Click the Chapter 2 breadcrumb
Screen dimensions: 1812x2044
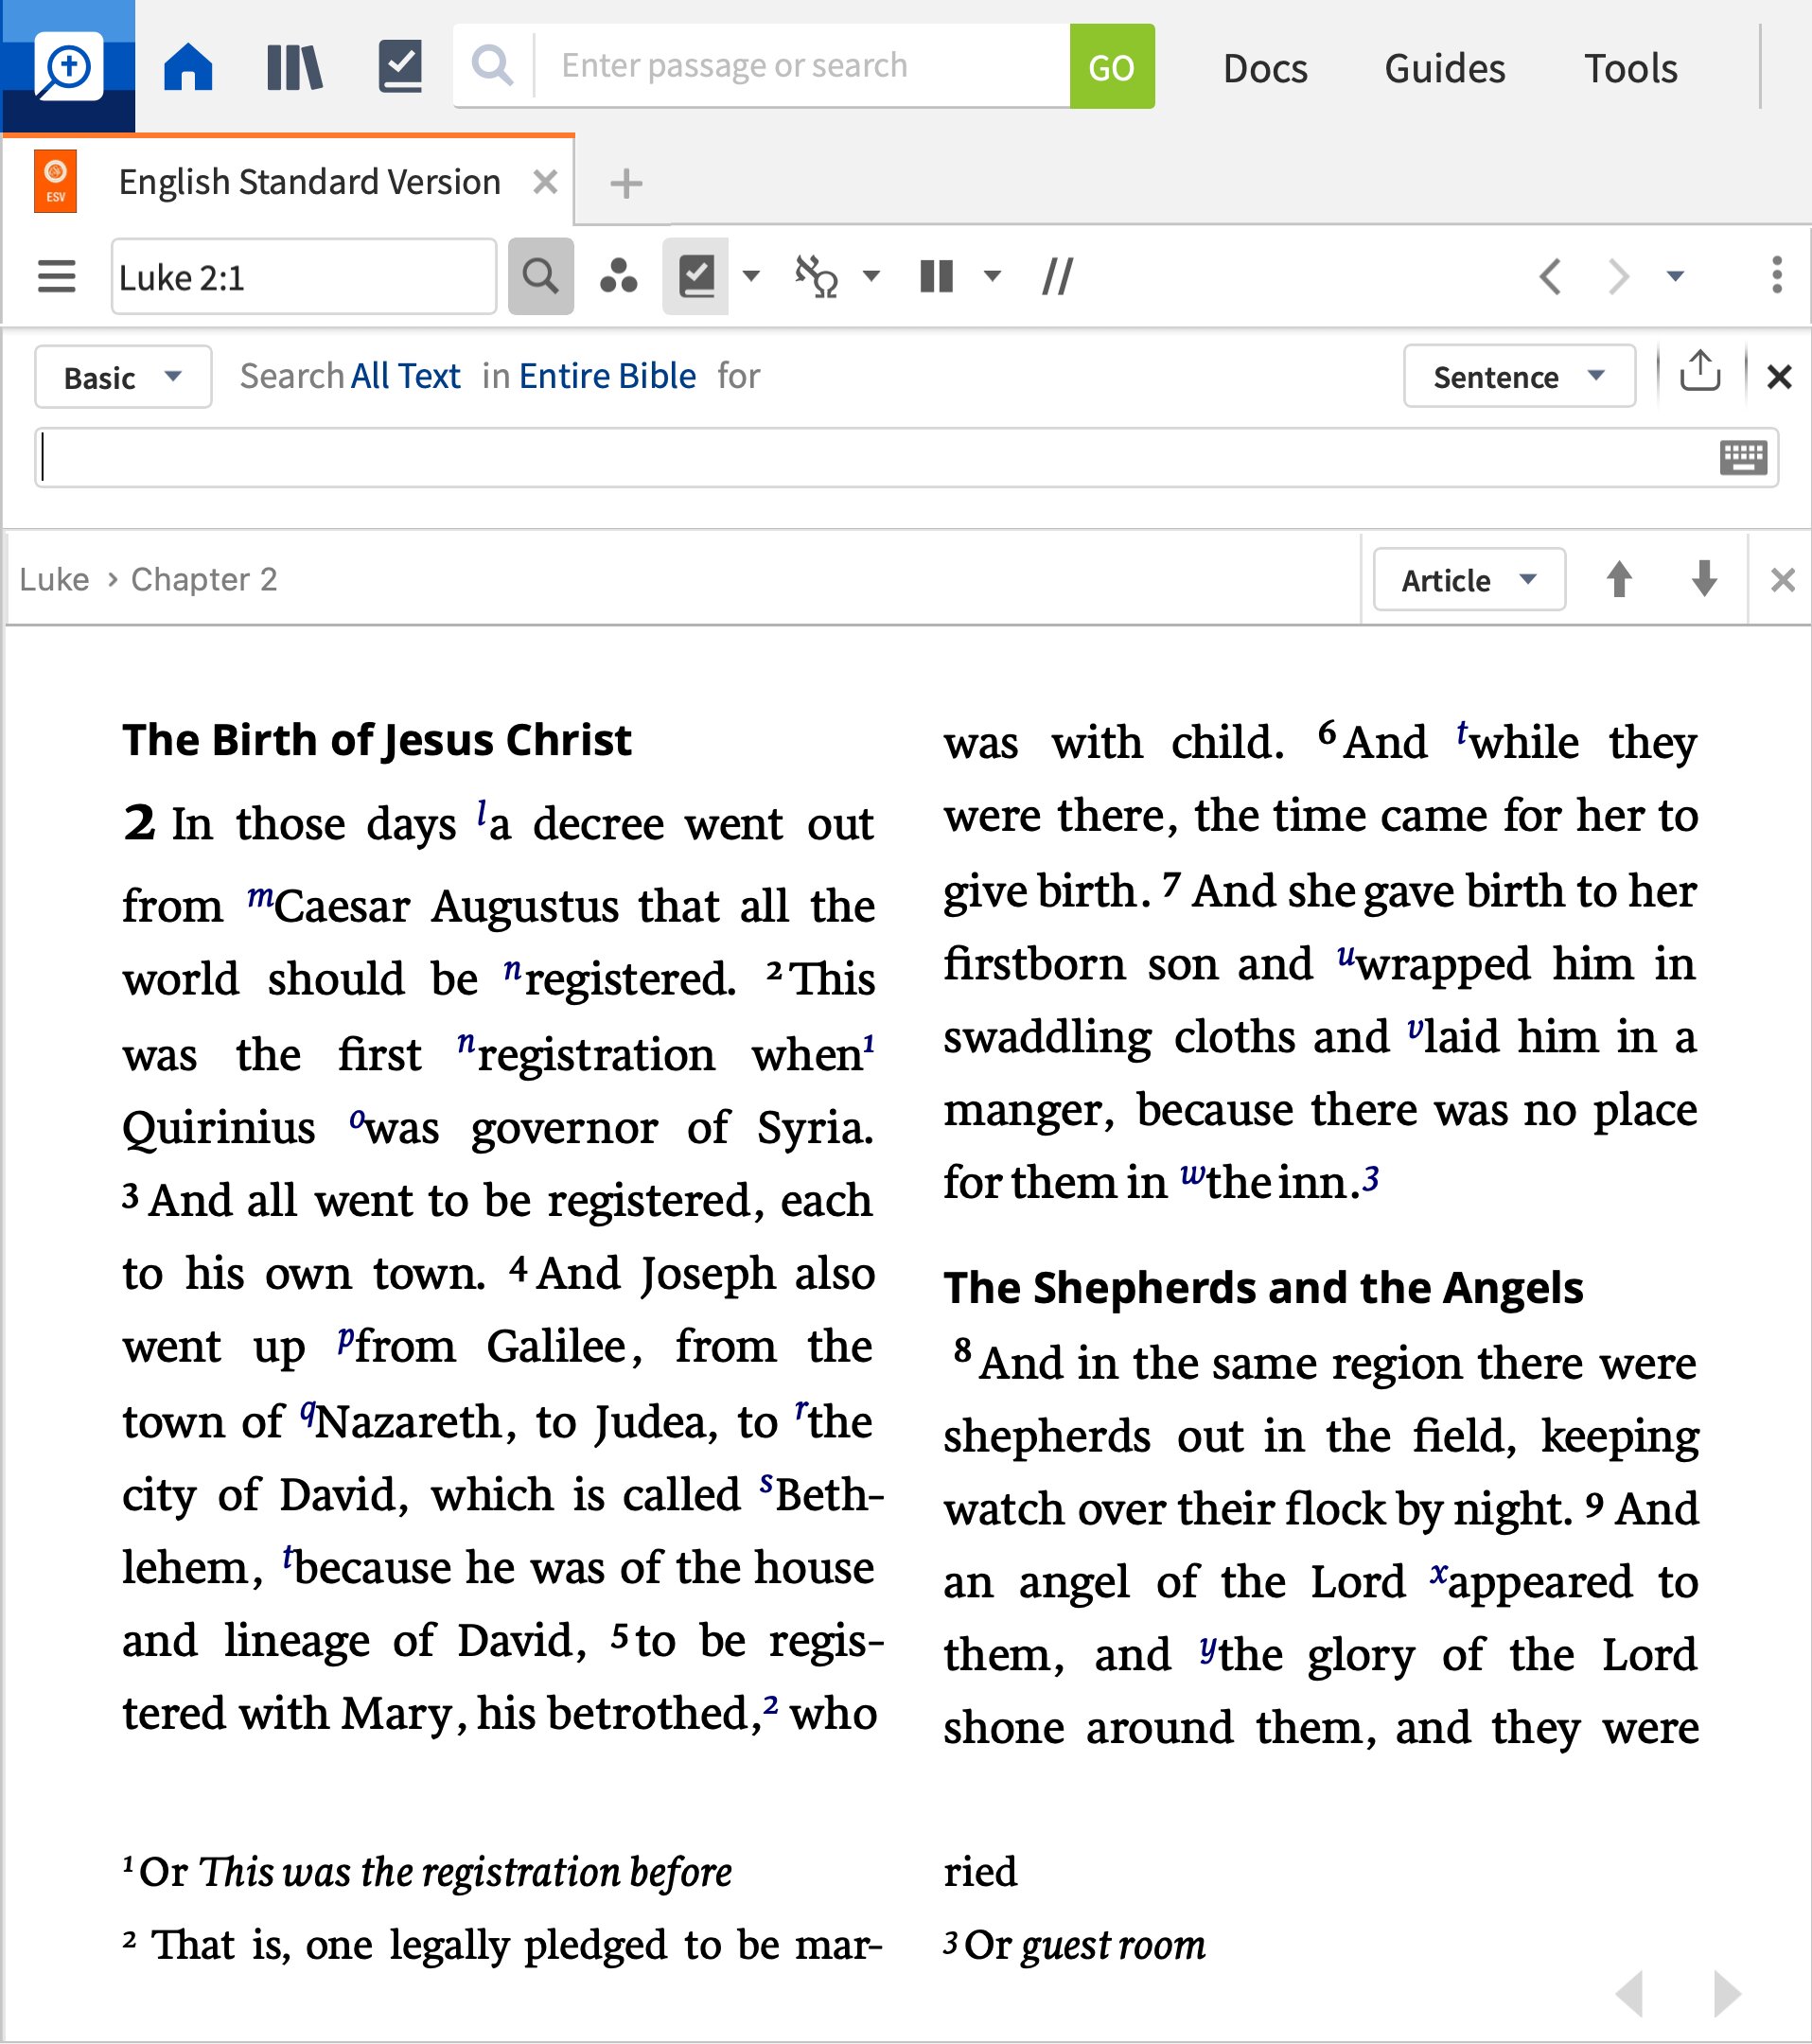click(x=204, y=580)
